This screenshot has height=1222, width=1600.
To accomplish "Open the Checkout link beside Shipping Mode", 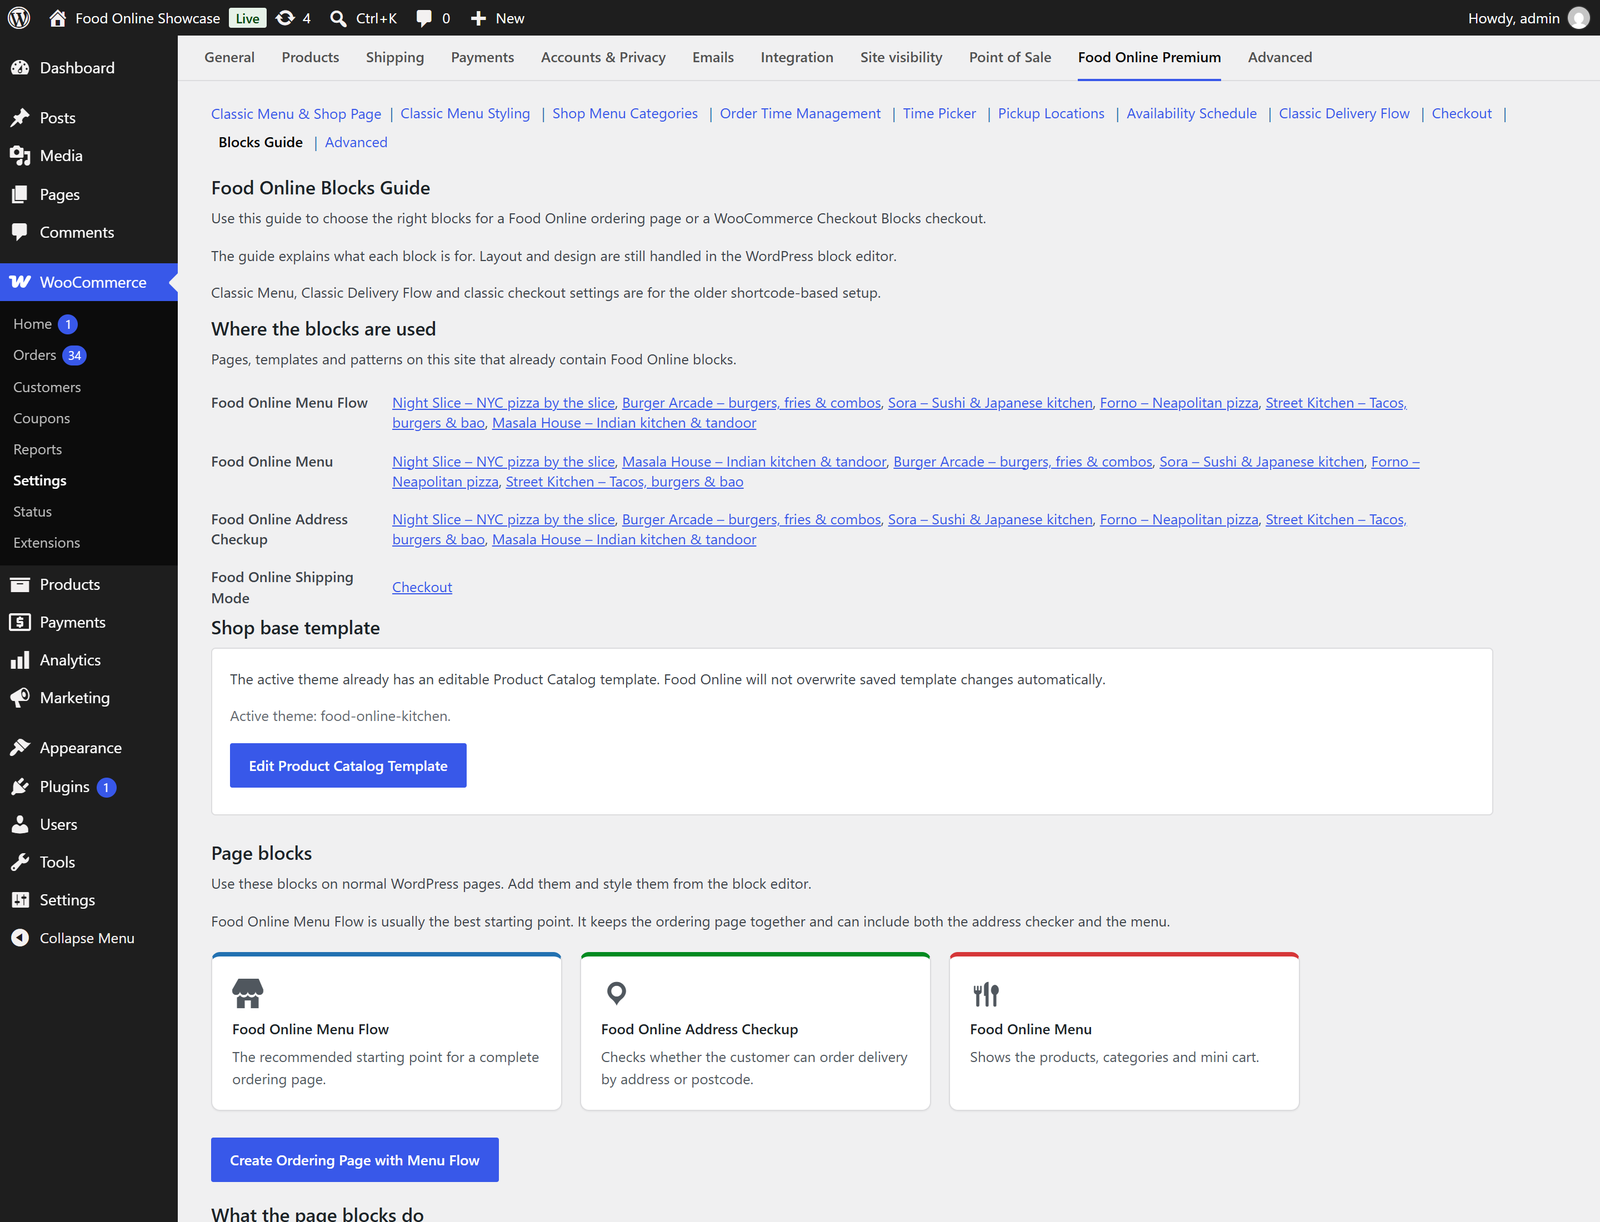I will coord(422,587).
